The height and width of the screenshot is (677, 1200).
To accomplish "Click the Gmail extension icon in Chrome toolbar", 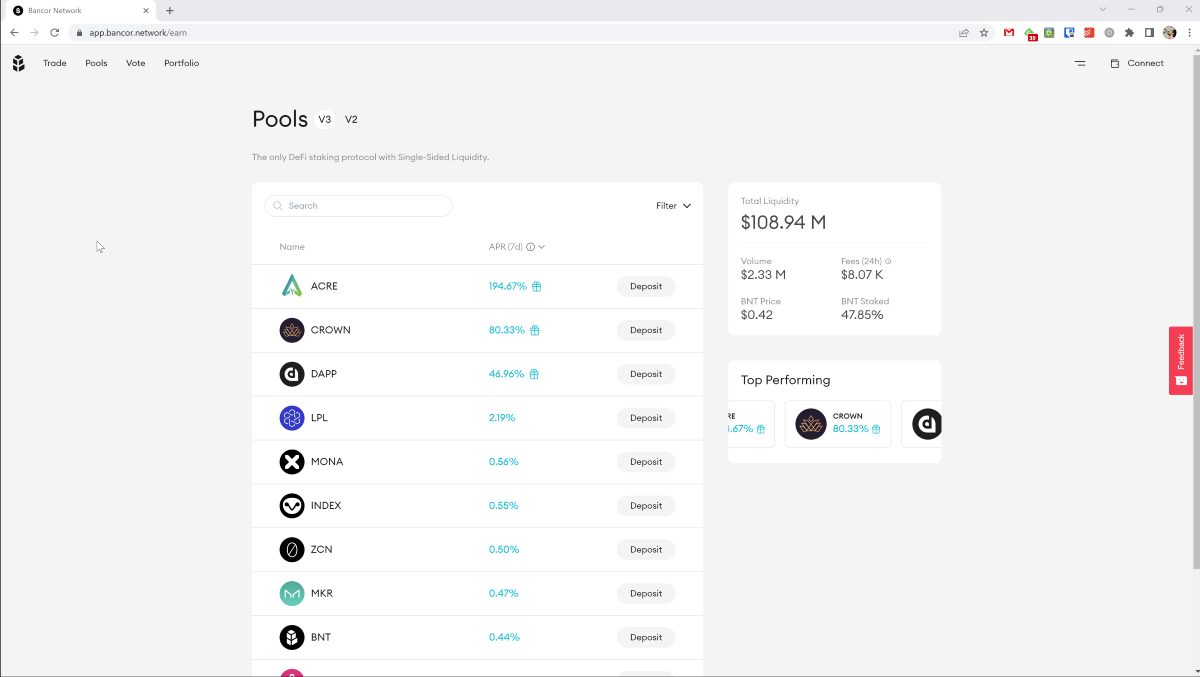I will (x=1009, y=33).
